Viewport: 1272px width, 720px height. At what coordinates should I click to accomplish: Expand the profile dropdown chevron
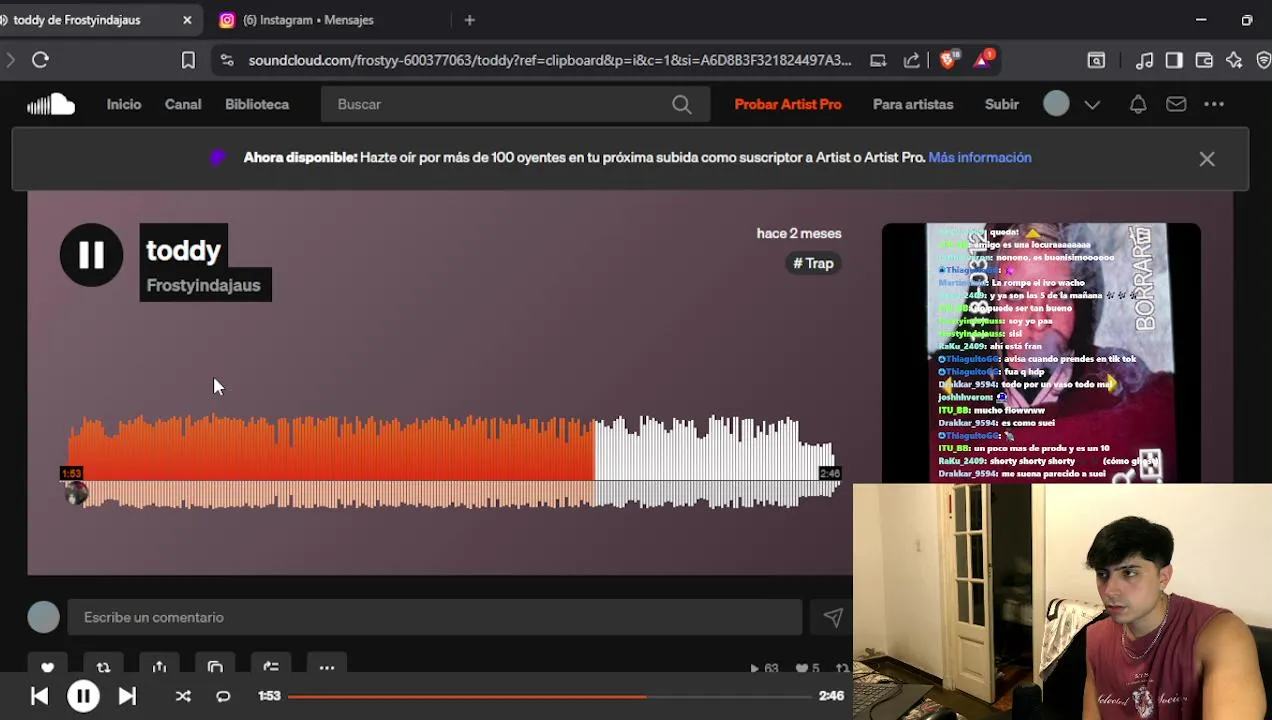click(1092, 104)
